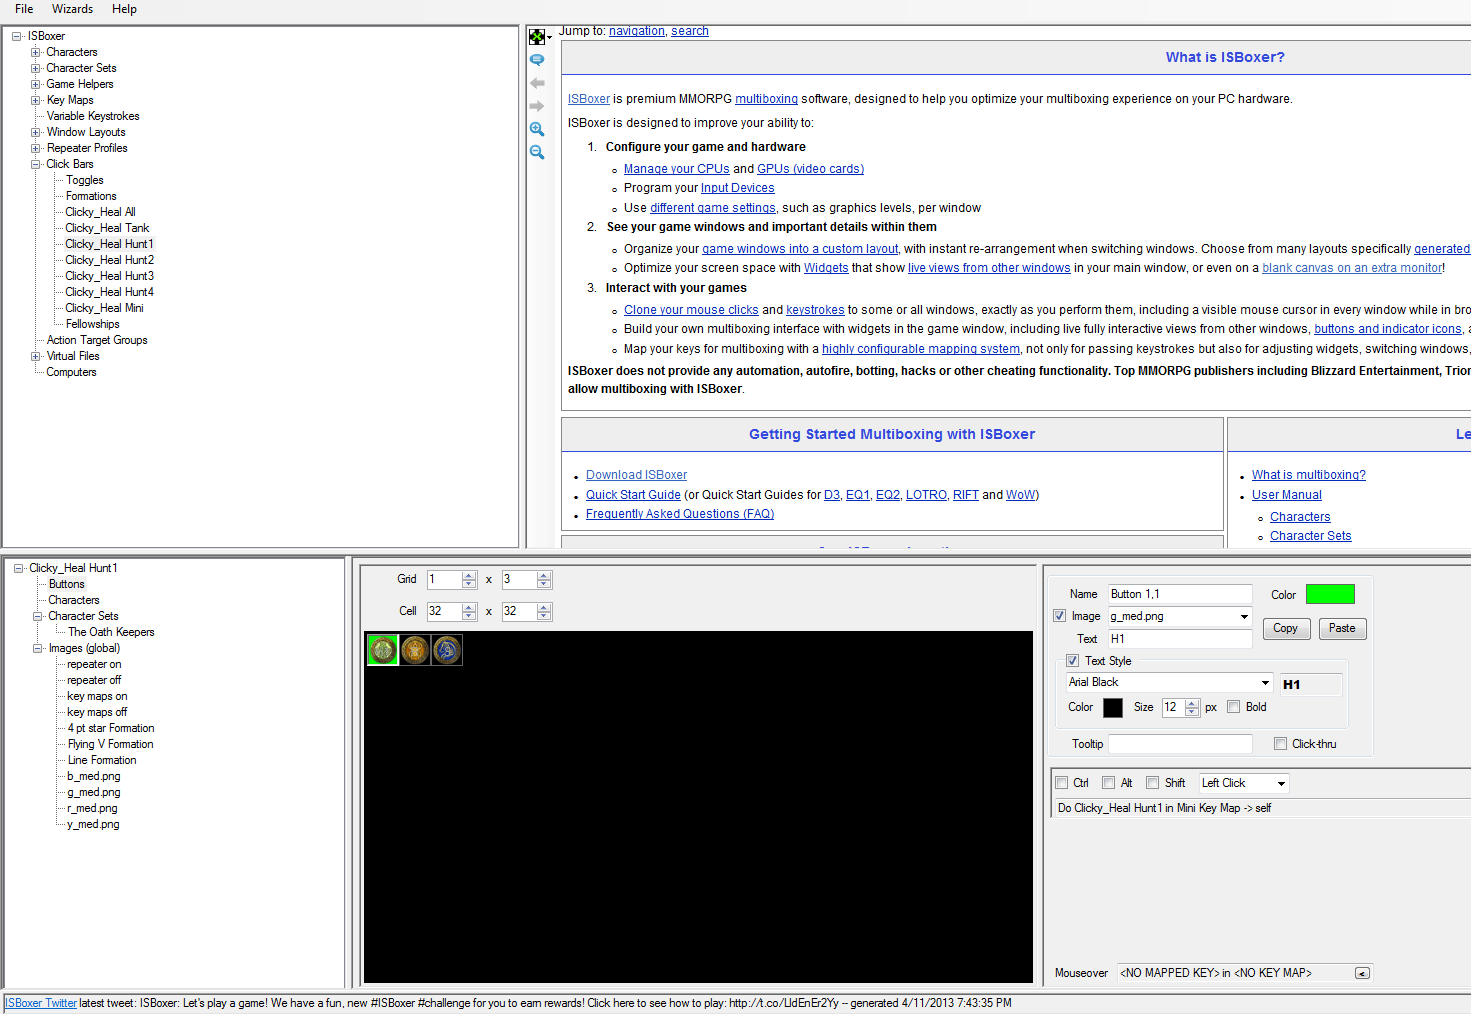Click the Text field containing H1

1180,639
